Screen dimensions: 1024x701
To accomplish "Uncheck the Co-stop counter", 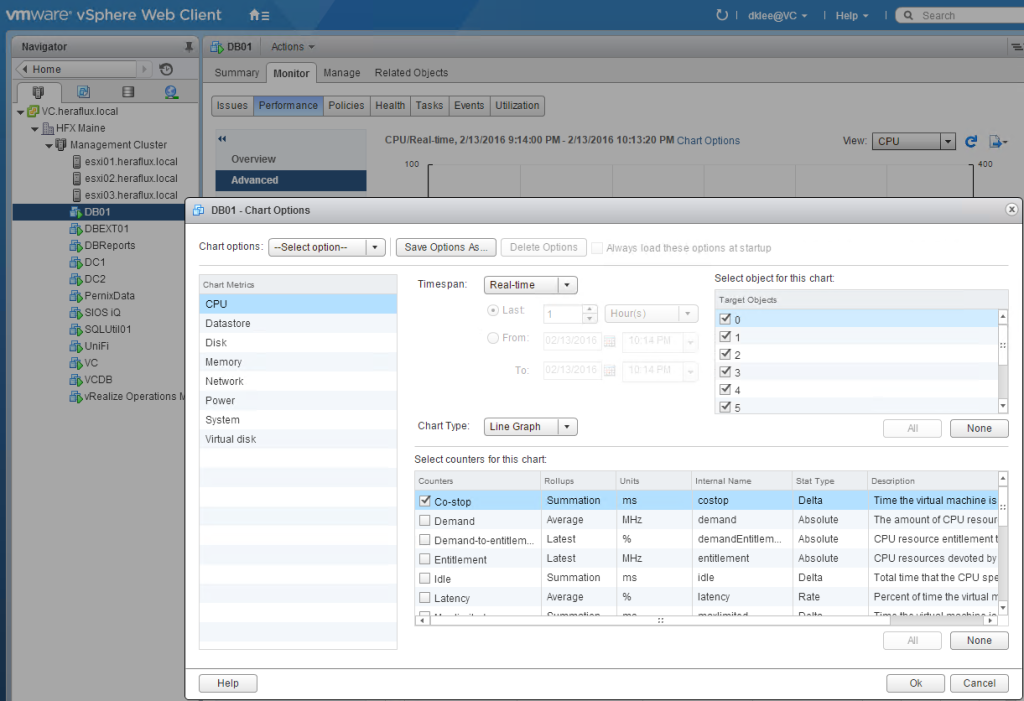I will point(427,500).
